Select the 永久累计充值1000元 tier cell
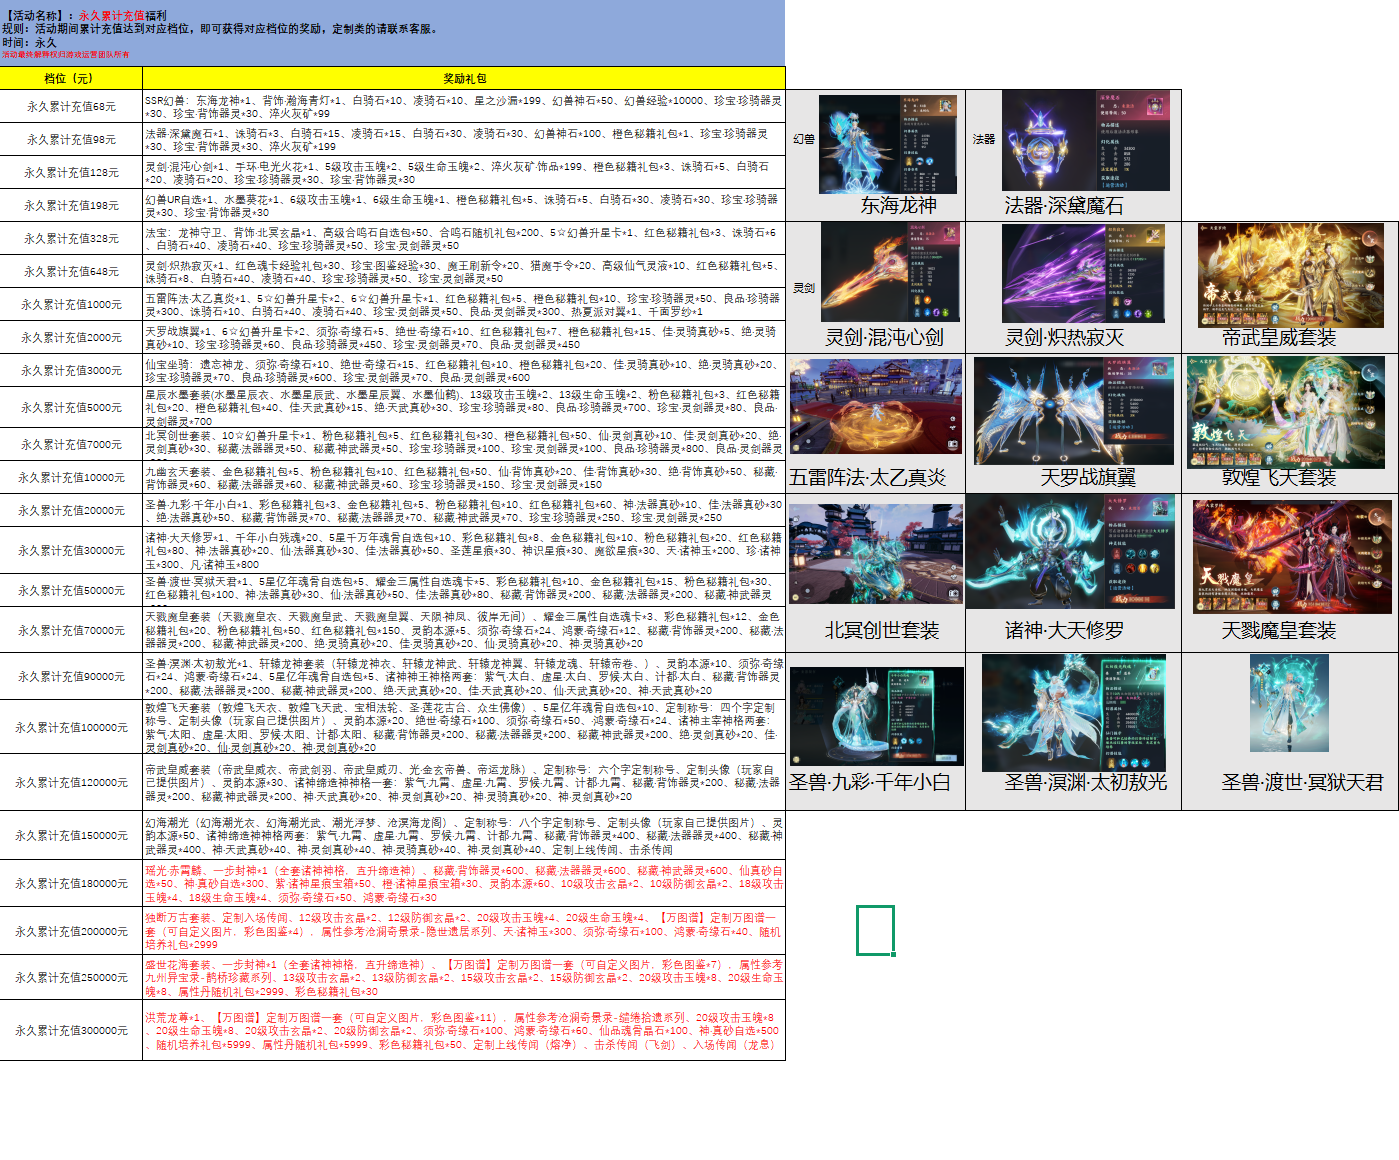This screenshot has height=1160, width=1399. [71, 304]
